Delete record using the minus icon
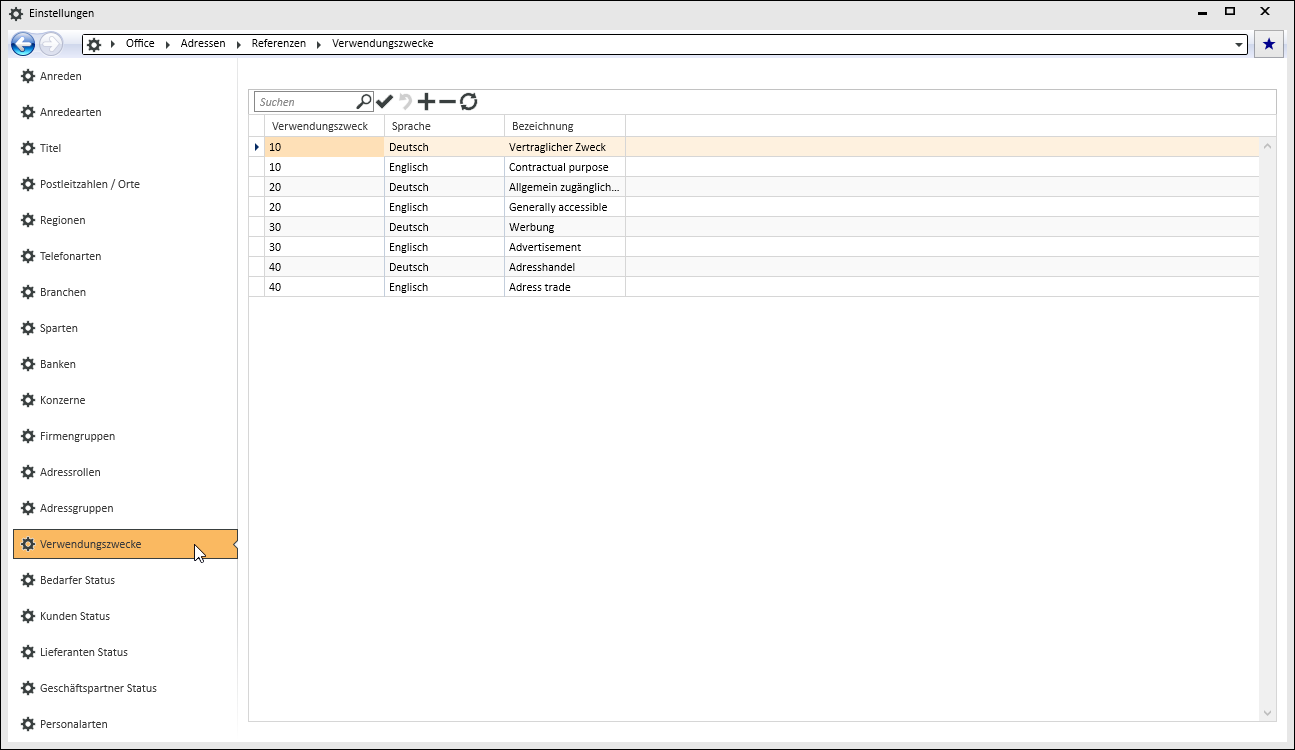 coord(447,102)
